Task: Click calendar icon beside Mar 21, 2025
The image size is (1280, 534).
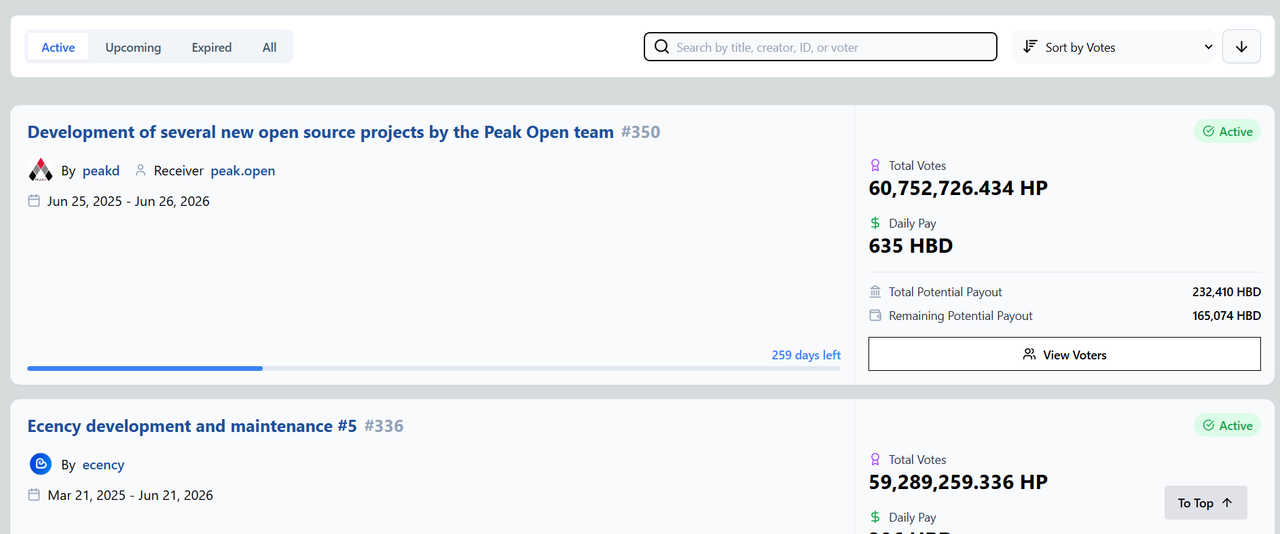Action: click(x=34, y=495)
